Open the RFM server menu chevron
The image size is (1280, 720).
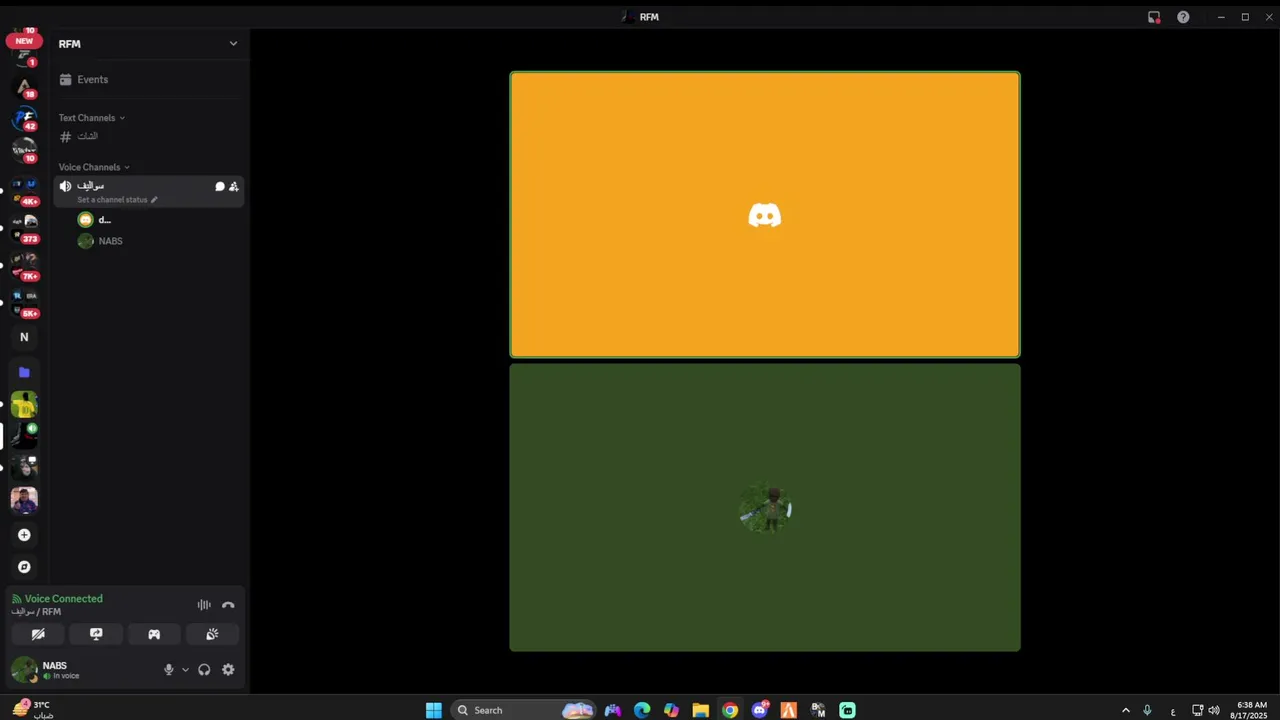click(x=233, y=44)
